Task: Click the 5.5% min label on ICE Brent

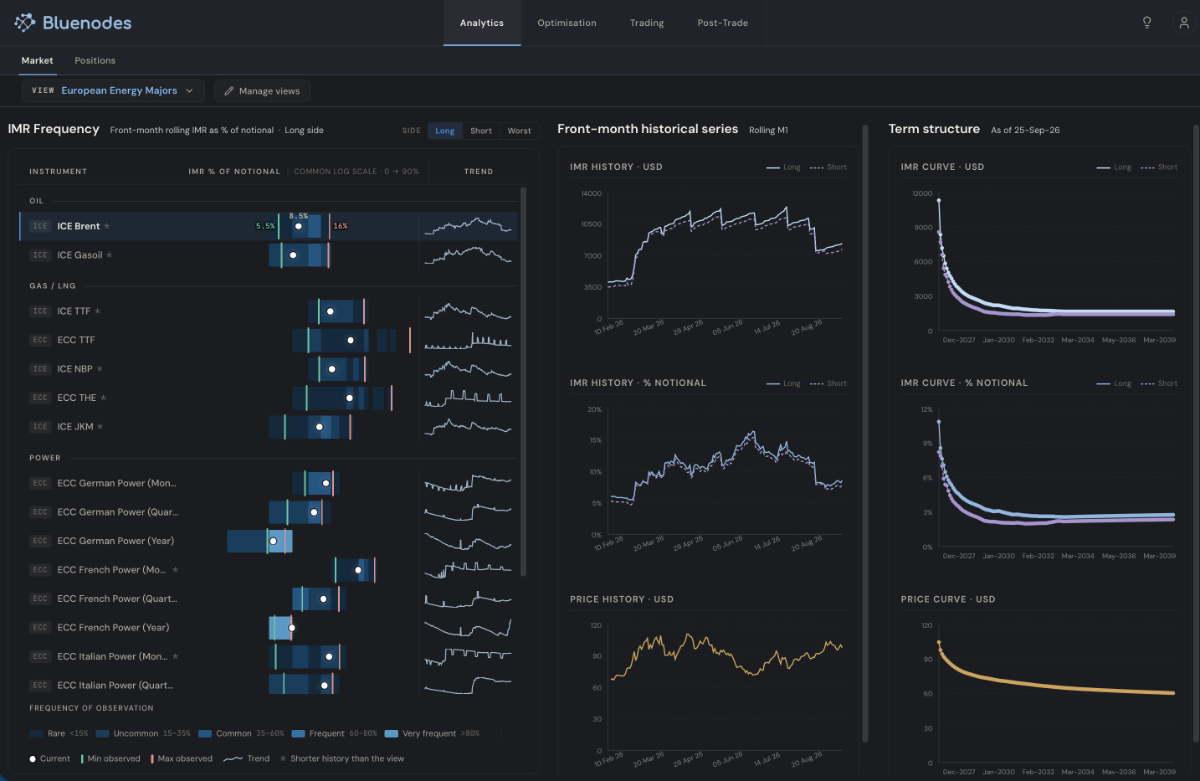Action: pyautogui.click(x=265, y=226)
